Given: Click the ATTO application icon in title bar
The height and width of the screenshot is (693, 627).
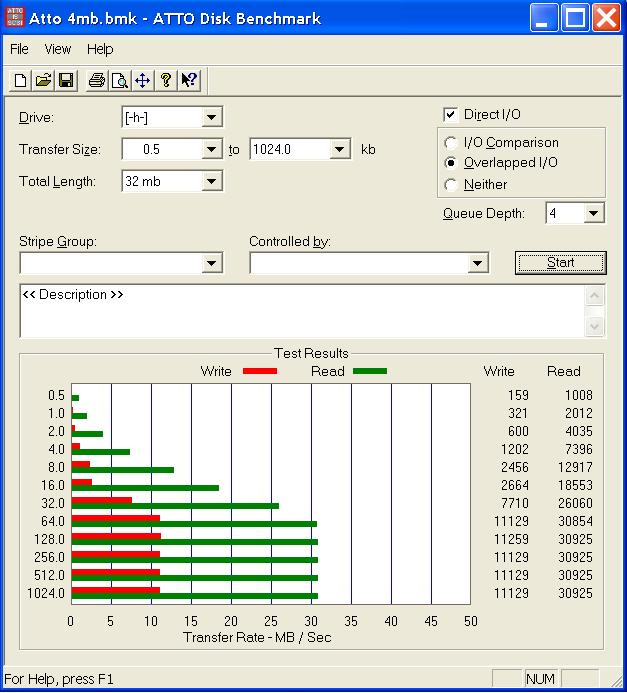Looking at the screenshot, I should [15, 18].
